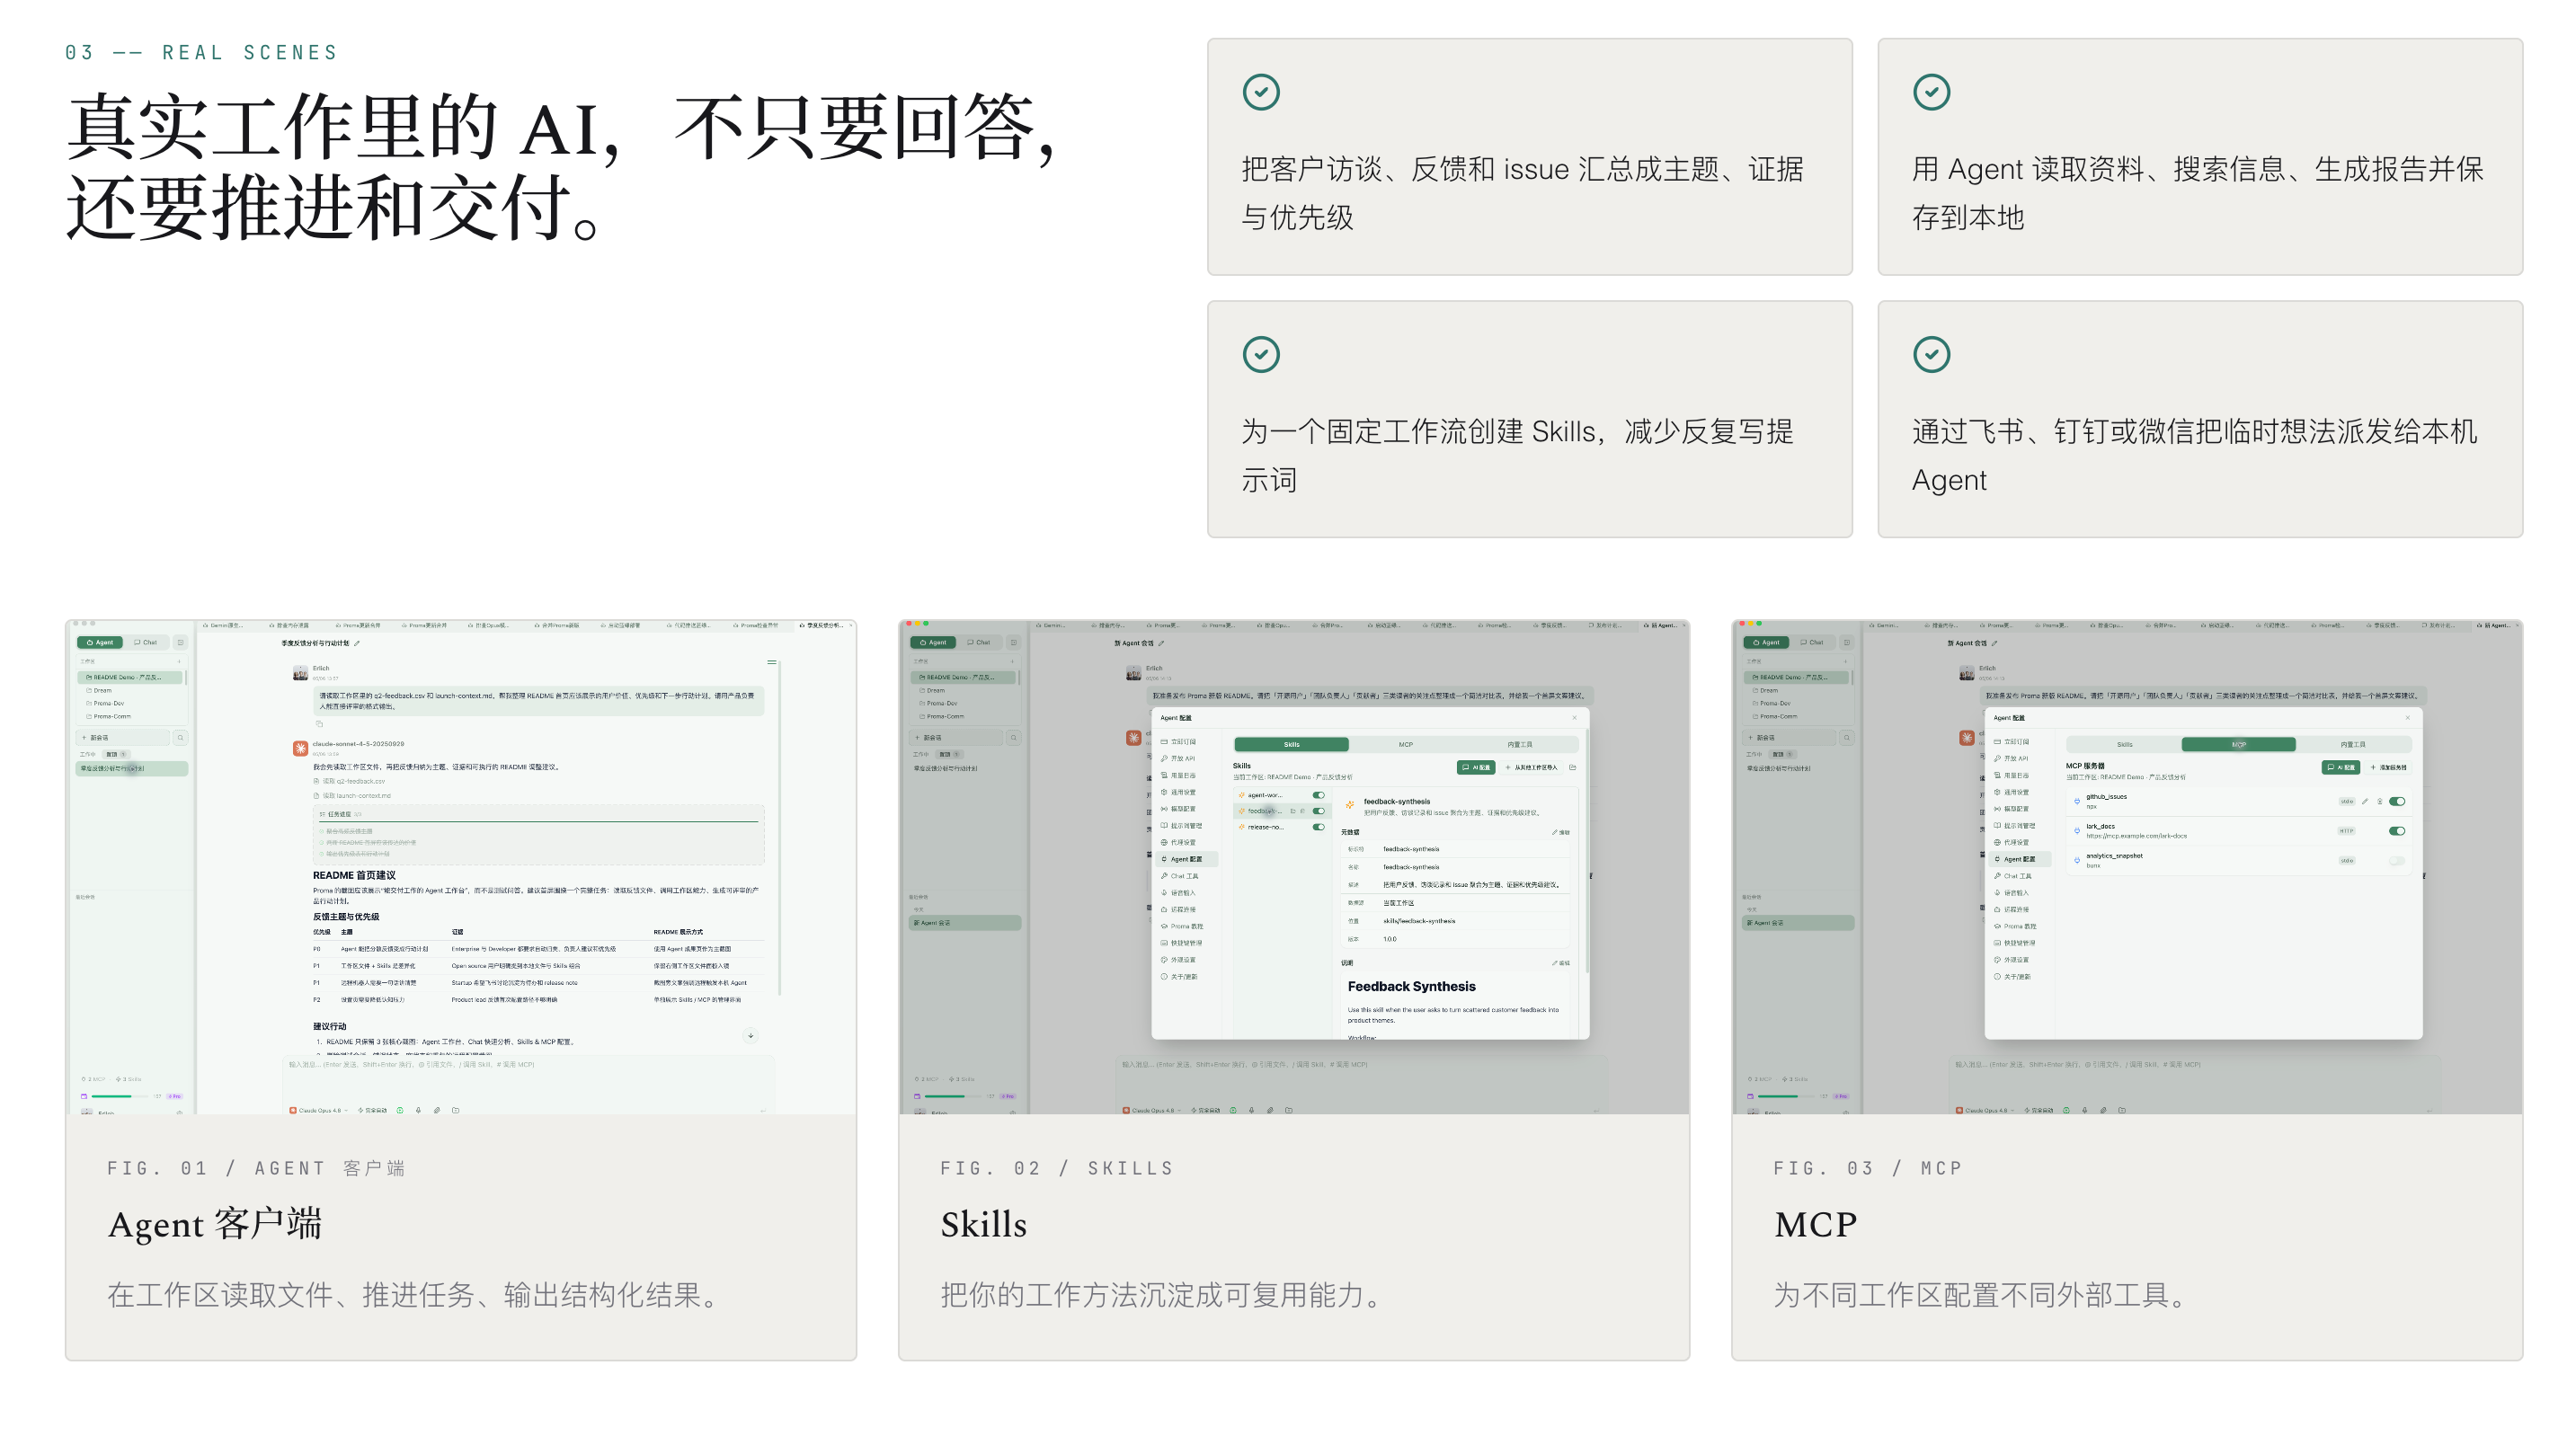The image size is (2576, 1445).
Task: Click the scroll-to-bottom arrow in Agent chat
Action: [751, 1035]
